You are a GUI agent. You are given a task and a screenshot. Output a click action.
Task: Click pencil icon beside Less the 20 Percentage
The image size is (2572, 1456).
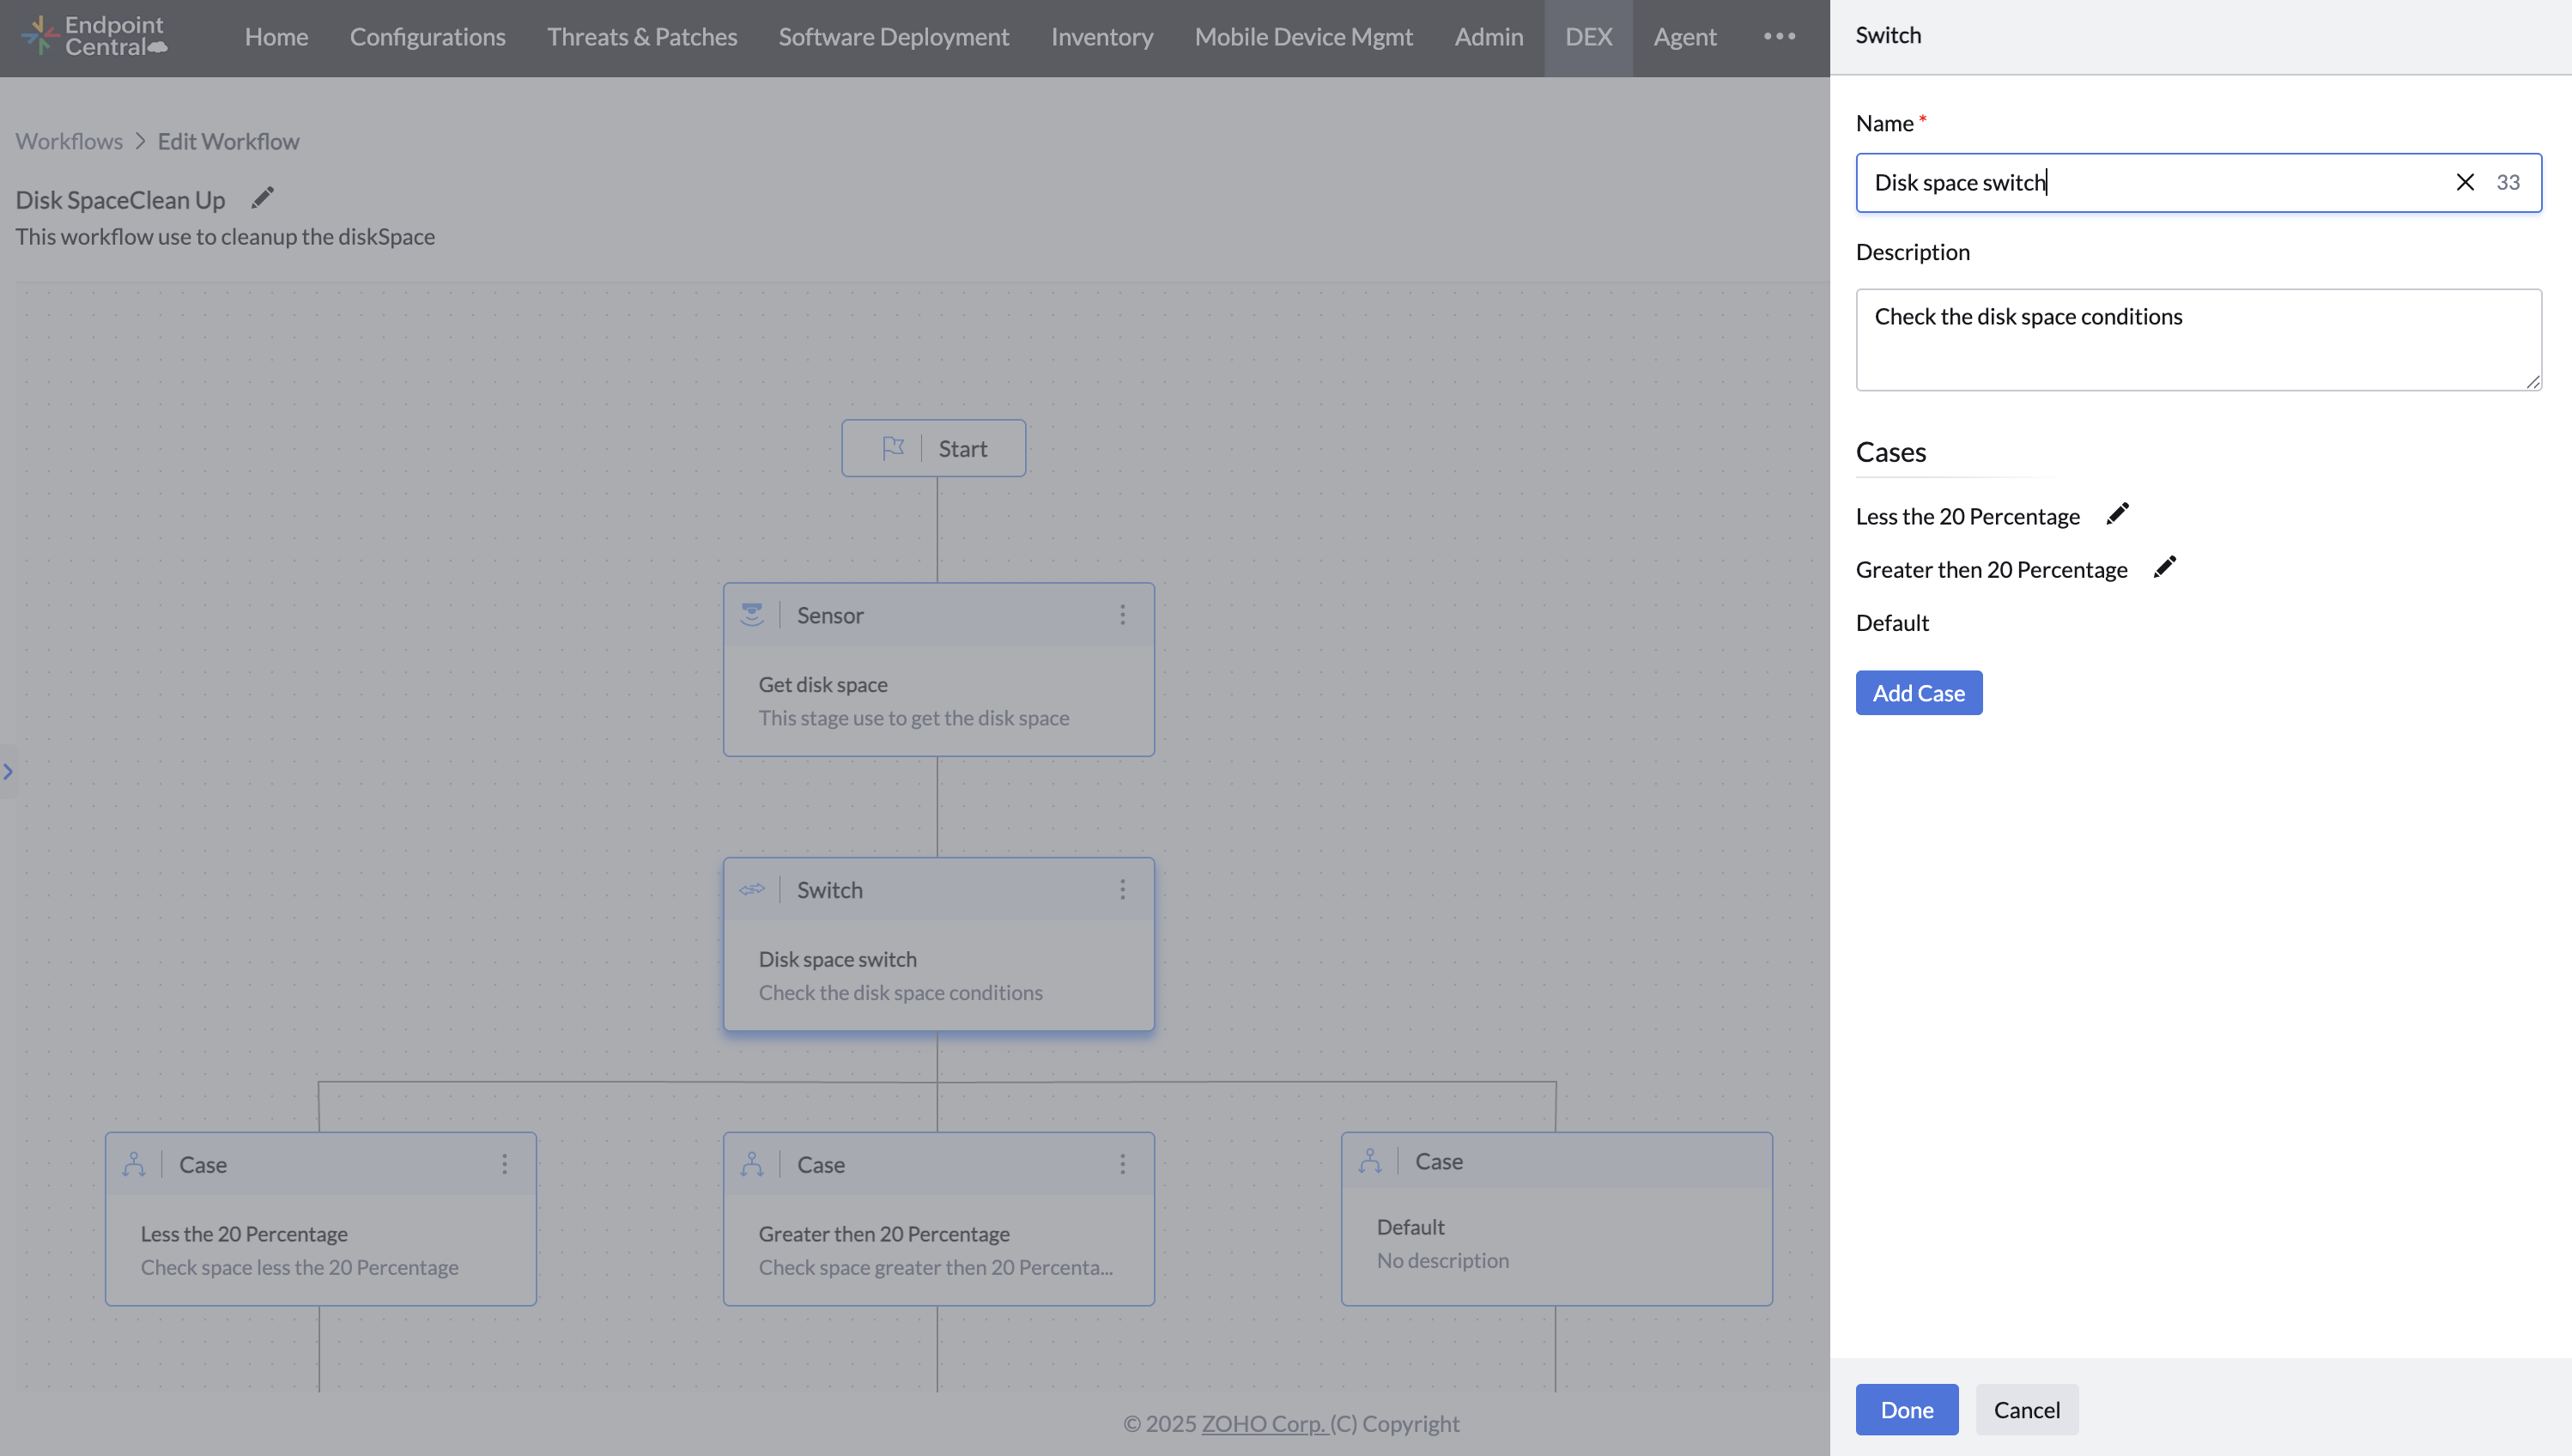click(2117, 514)
